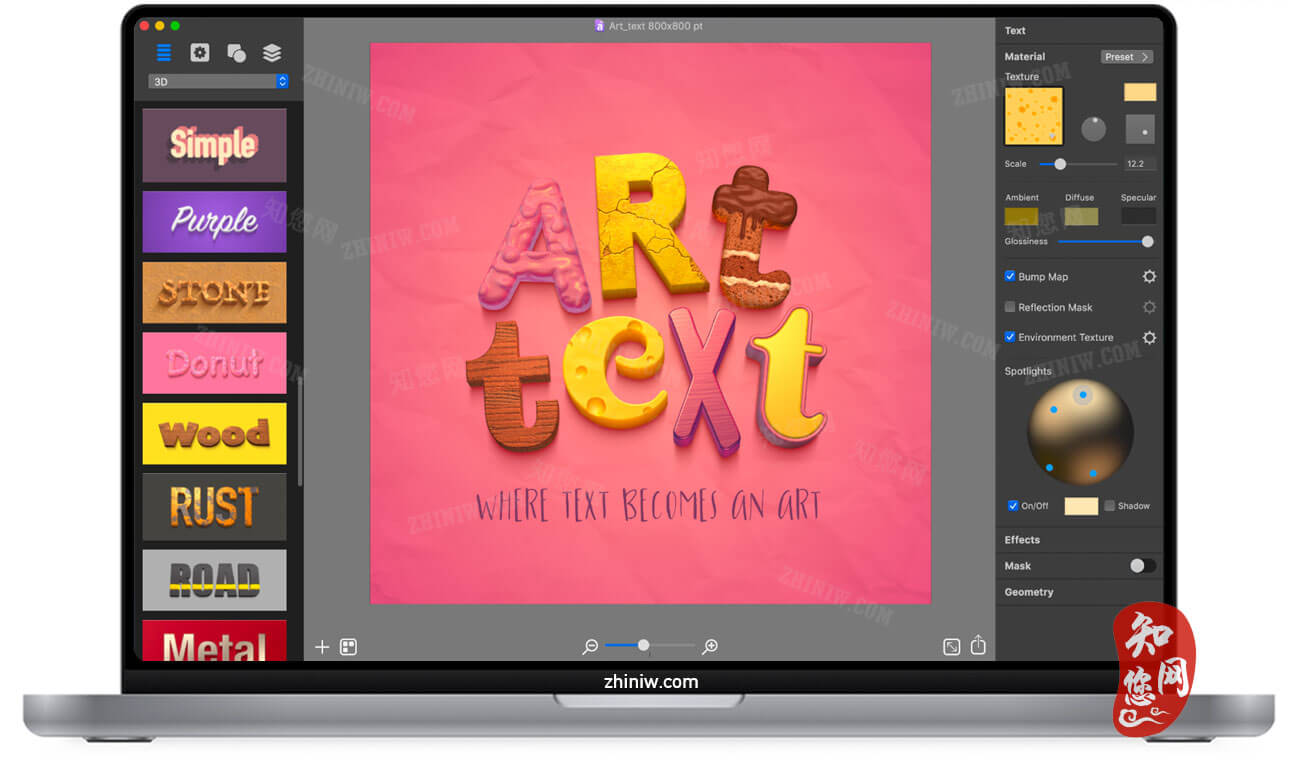Toggle the spotlight On/Off checkbox
The height and width of the screenshot is (779, 1298).
[1013, 506]
